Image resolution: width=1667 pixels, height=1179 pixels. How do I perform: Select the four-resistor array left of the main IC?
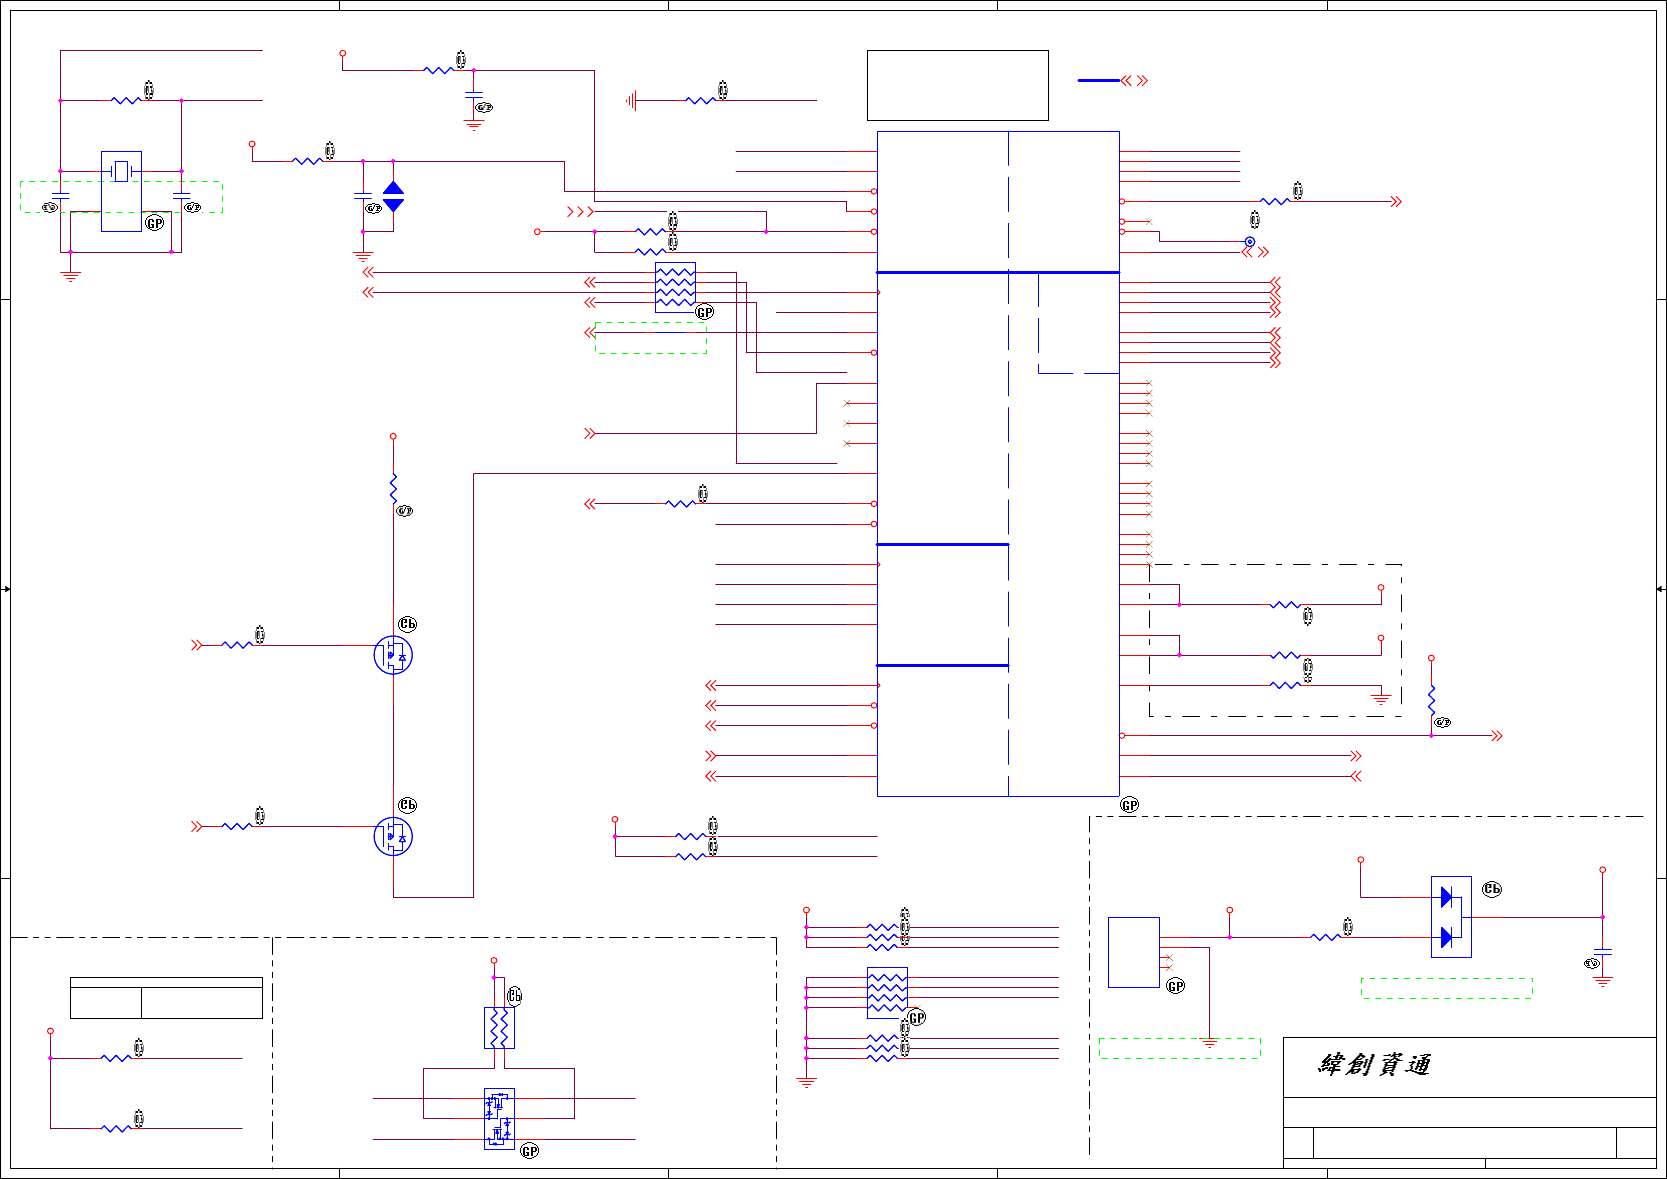[675, 287]
